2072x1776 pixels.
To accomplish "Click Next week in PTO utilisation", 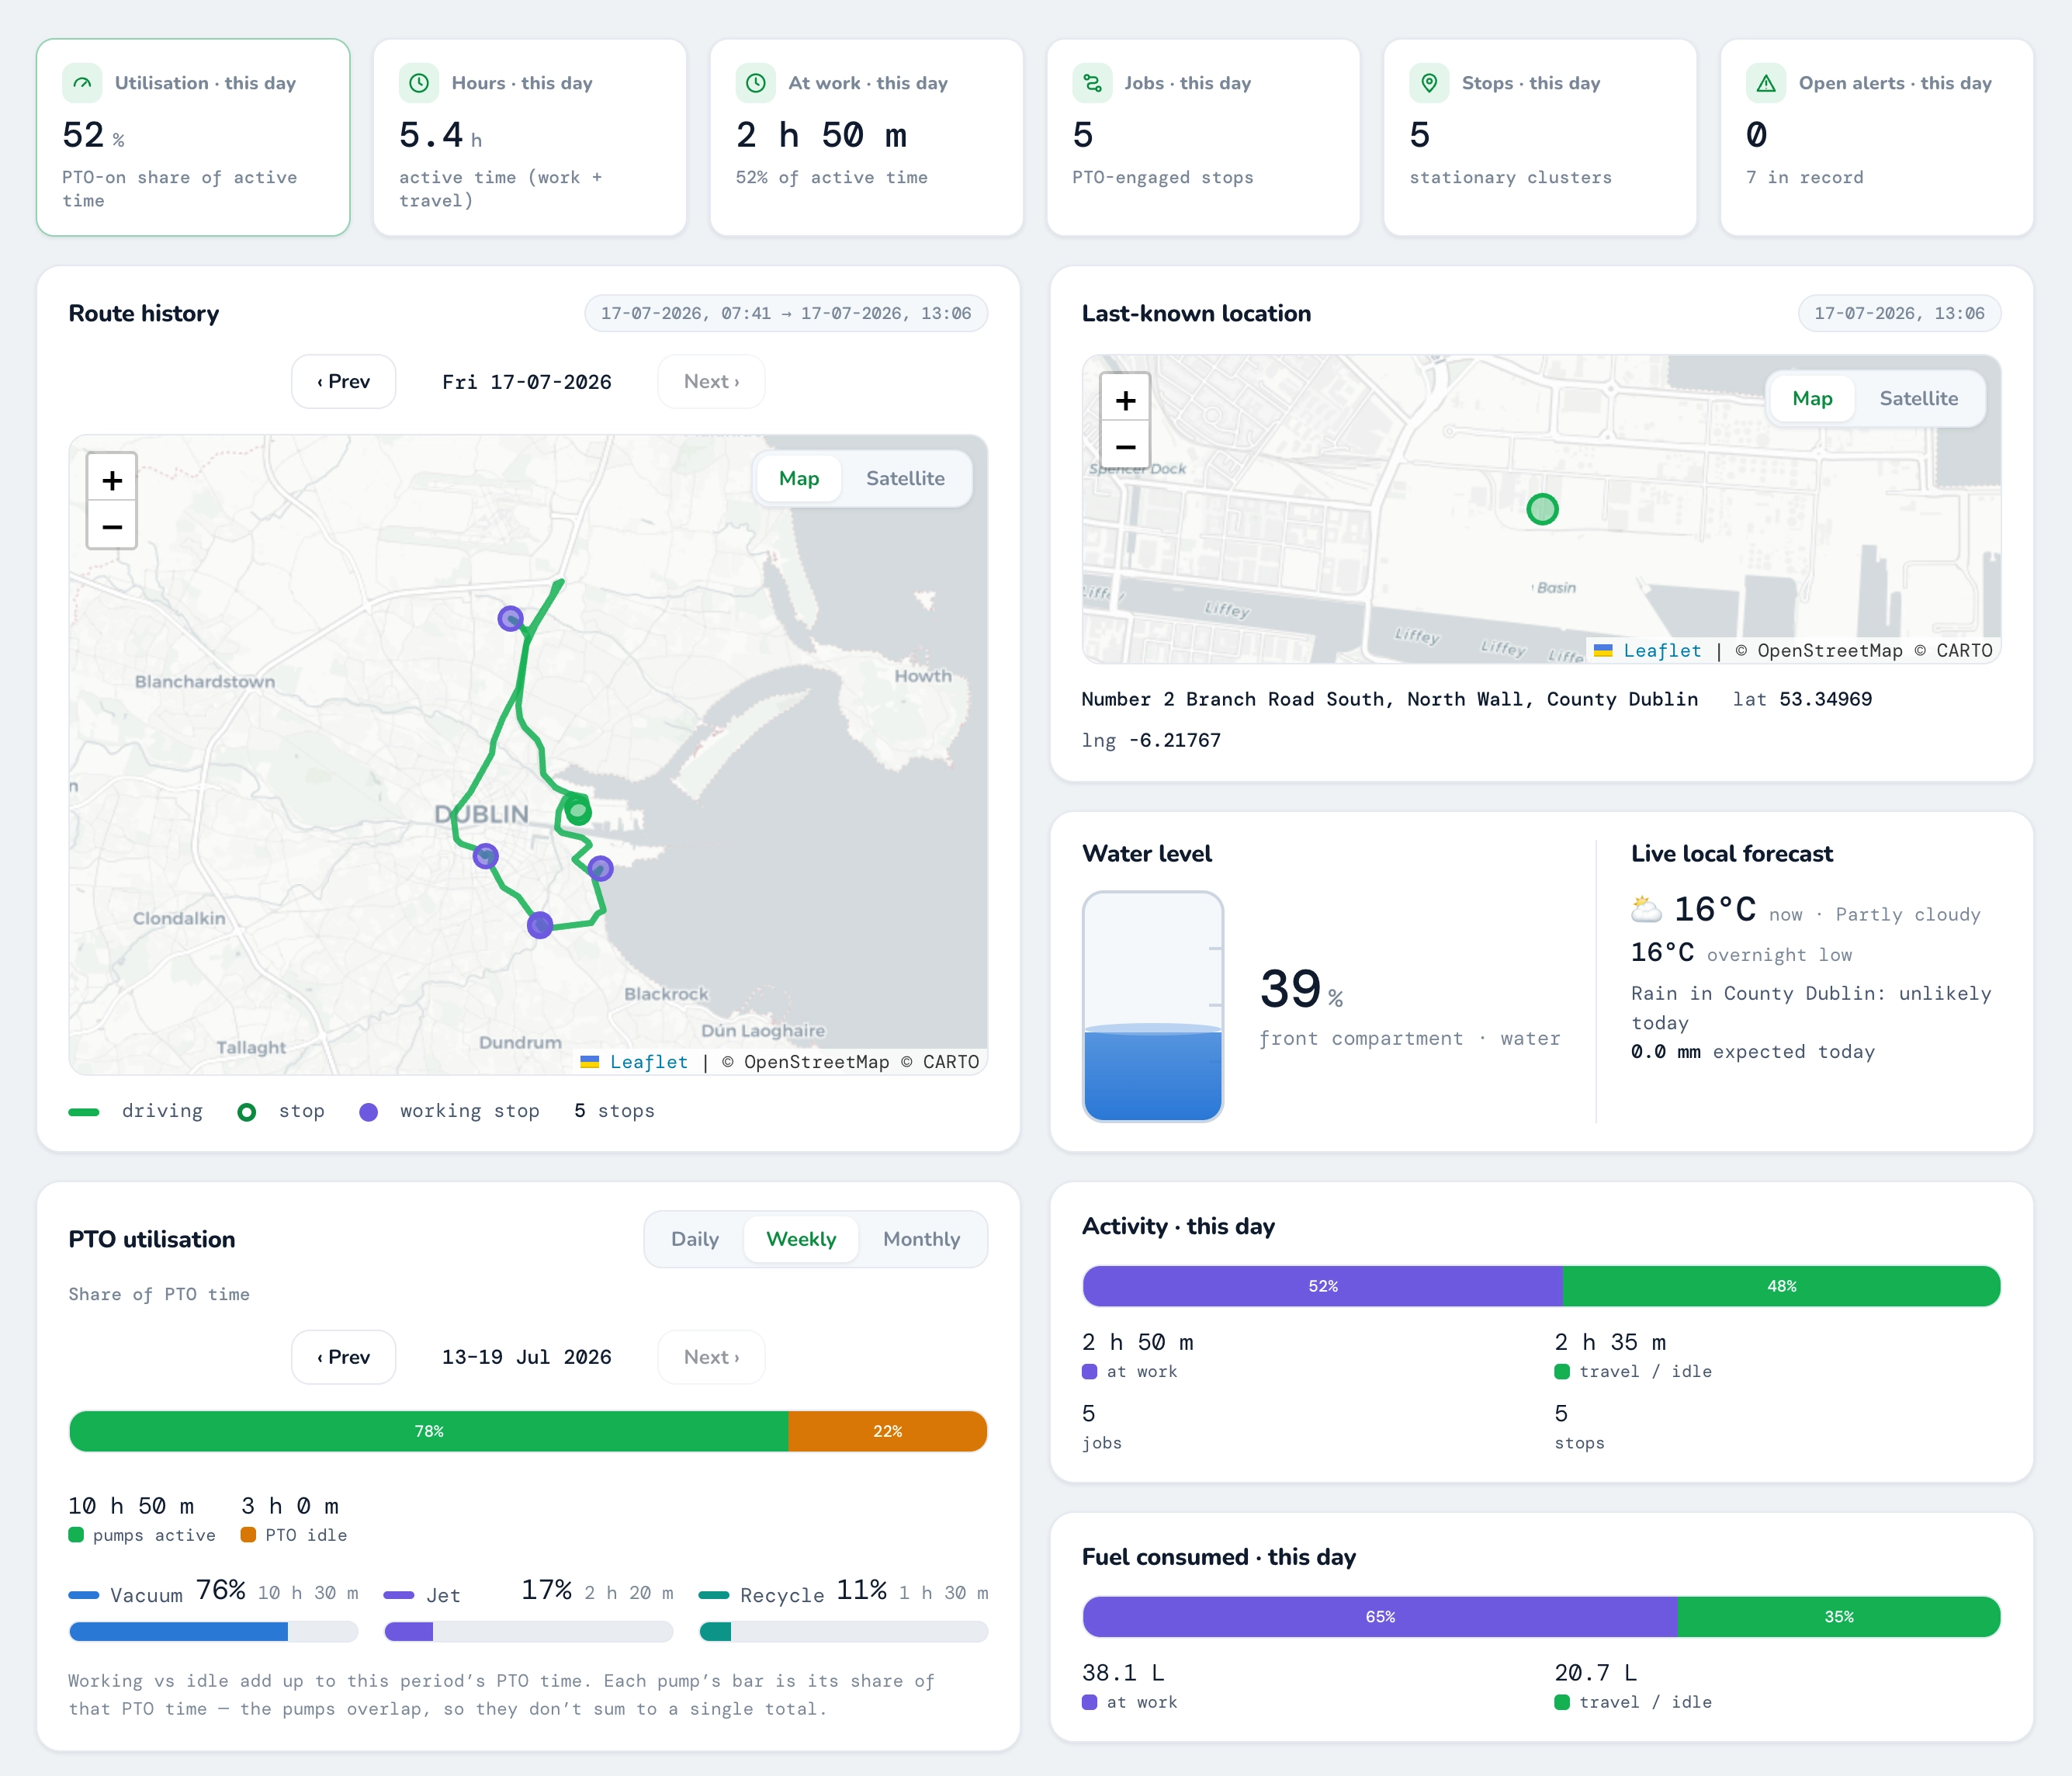I will (x=711, y=1357).
